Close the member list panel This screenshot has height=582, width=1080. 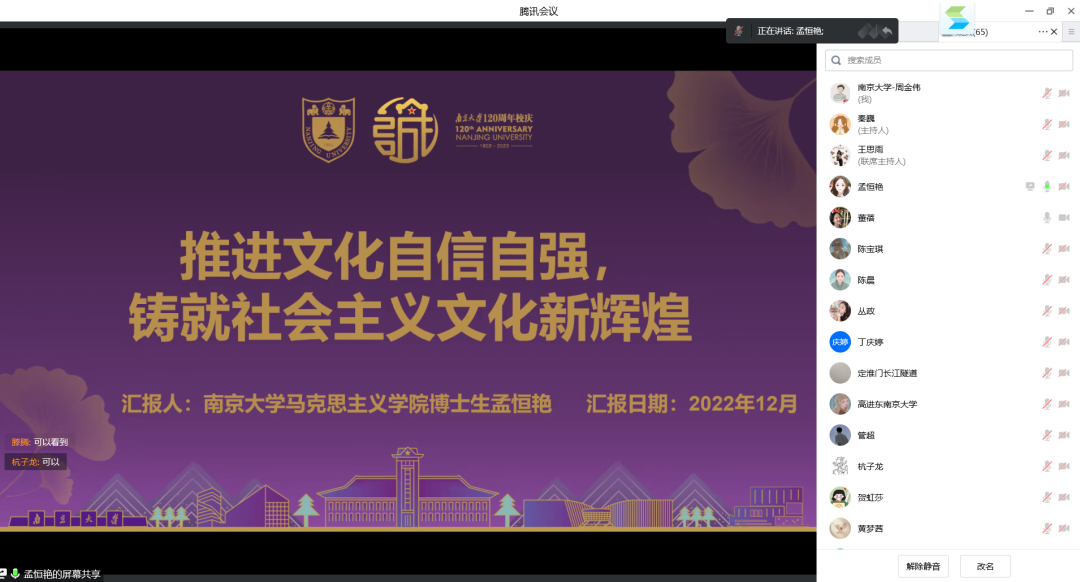[x=1054, y=32]
